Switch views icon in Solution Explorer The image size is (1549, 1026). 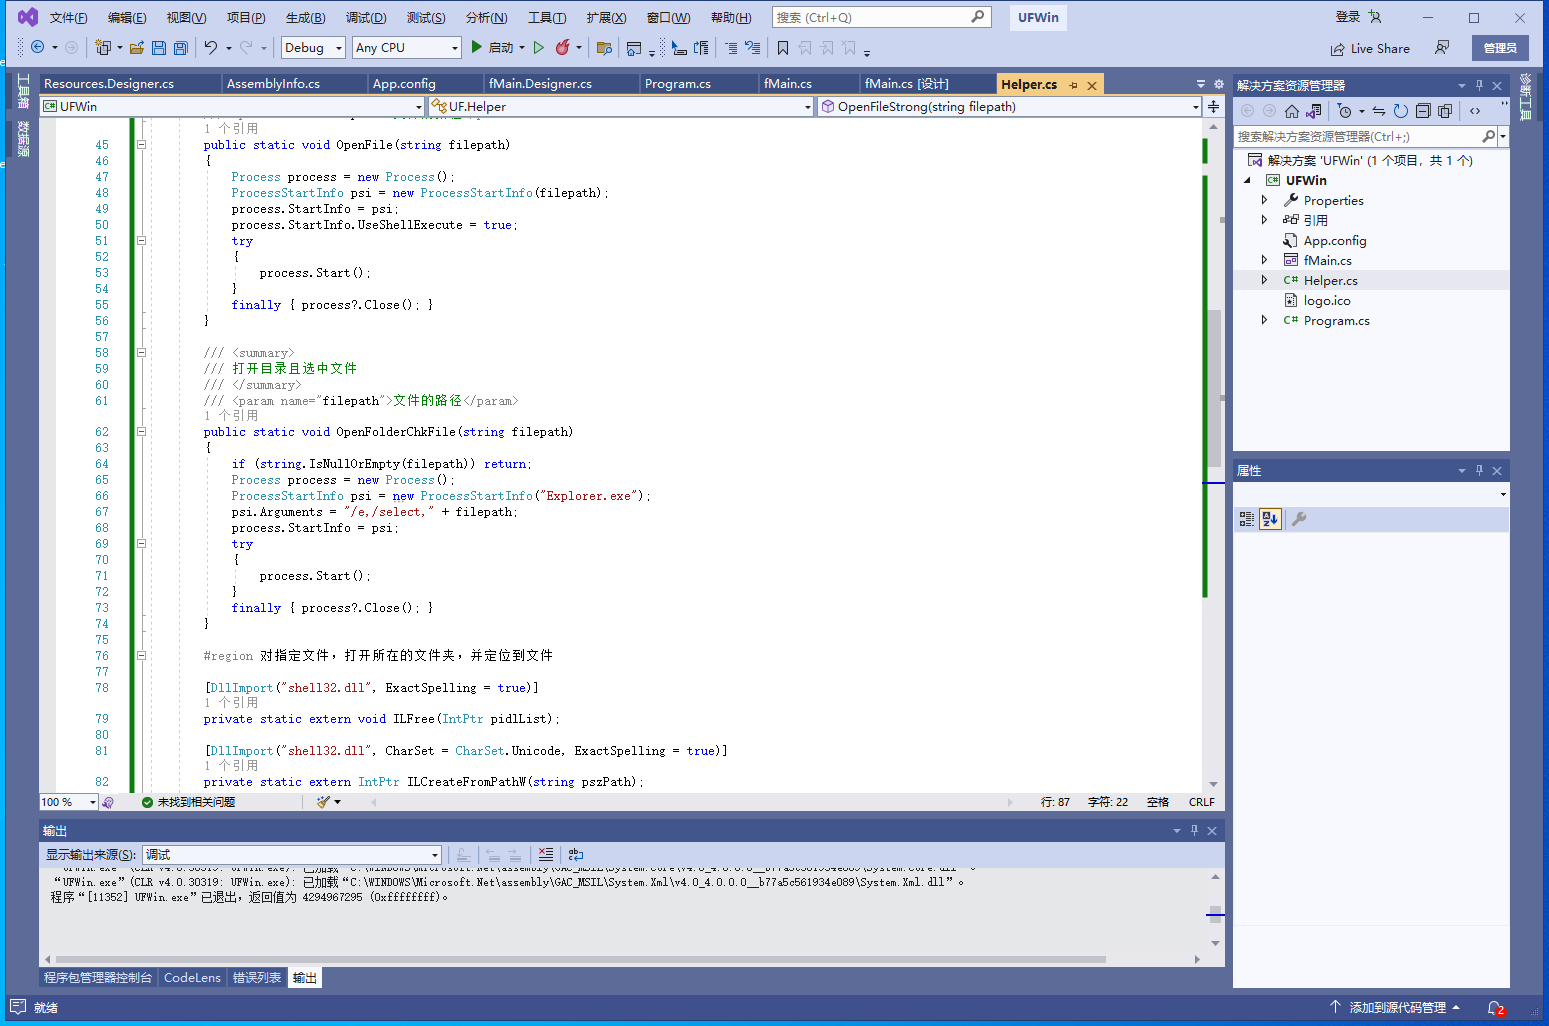click(1314, 111)
